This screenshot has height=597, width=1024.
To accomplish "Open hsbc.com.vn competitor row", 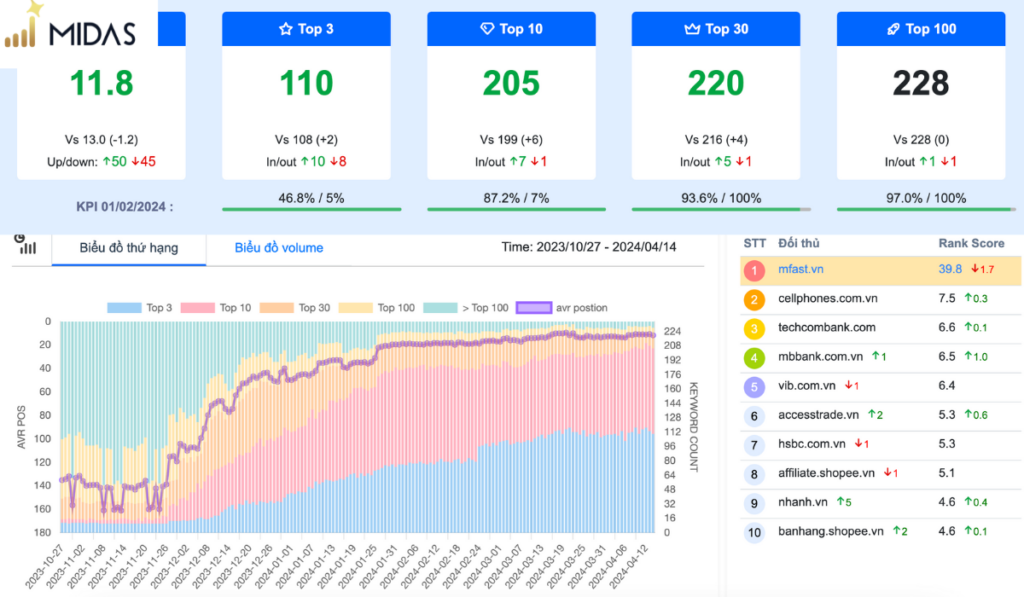I will (880, 444).
